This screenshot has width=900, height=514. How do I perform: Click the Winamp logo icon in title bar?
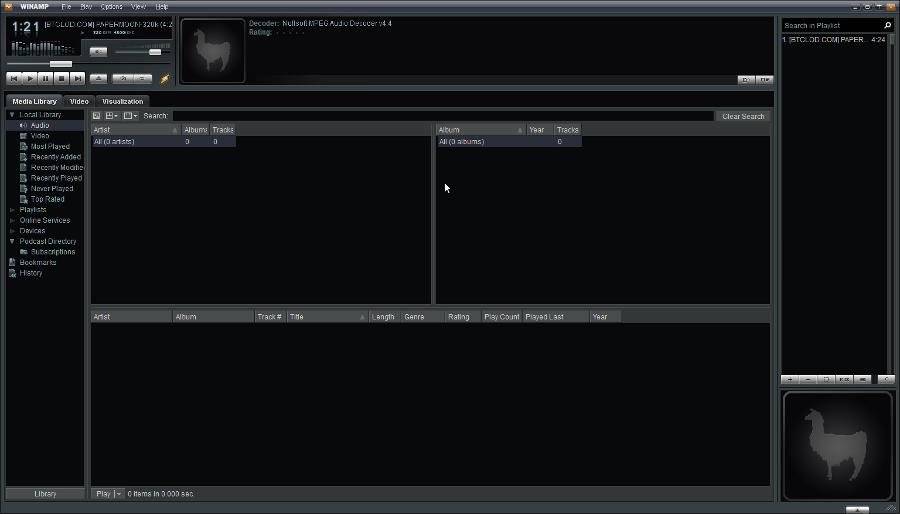point(9,6)
